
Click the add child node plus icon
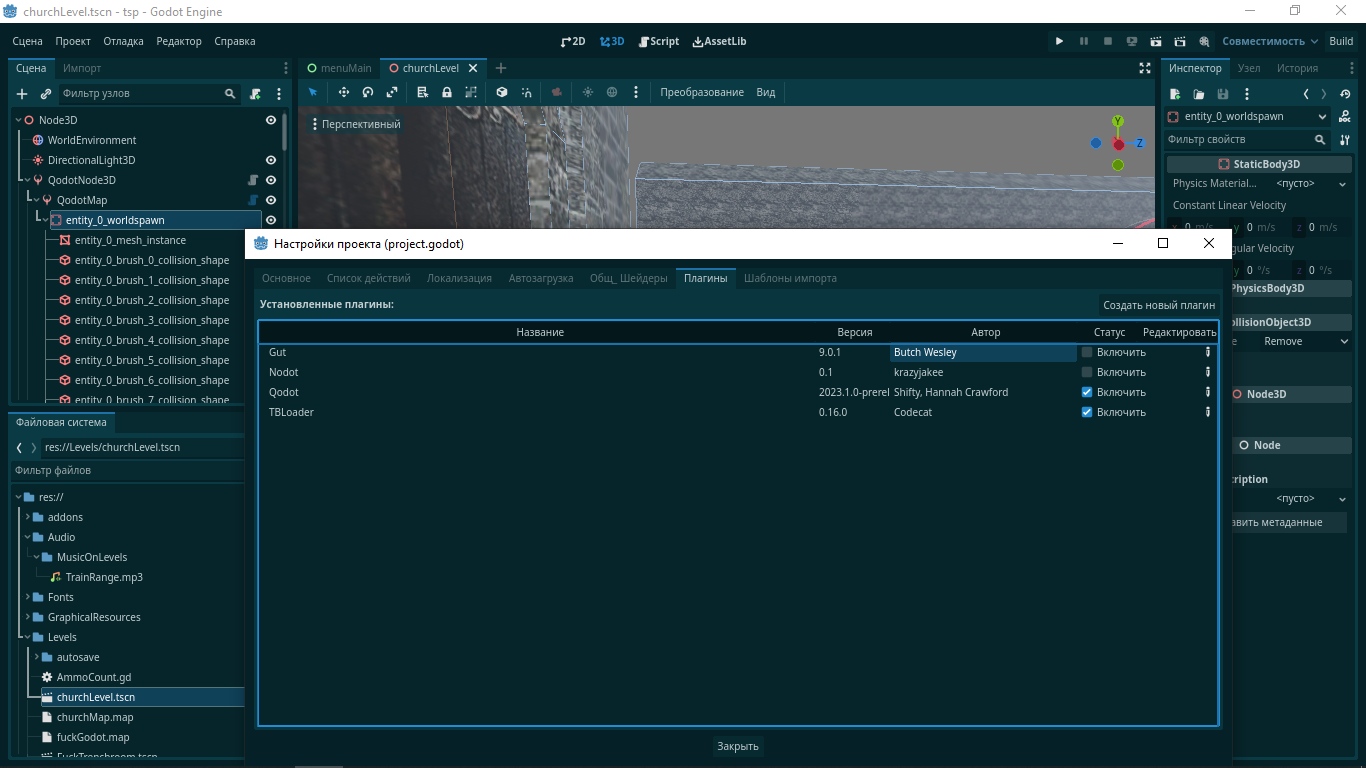click(x=22, y=93)
